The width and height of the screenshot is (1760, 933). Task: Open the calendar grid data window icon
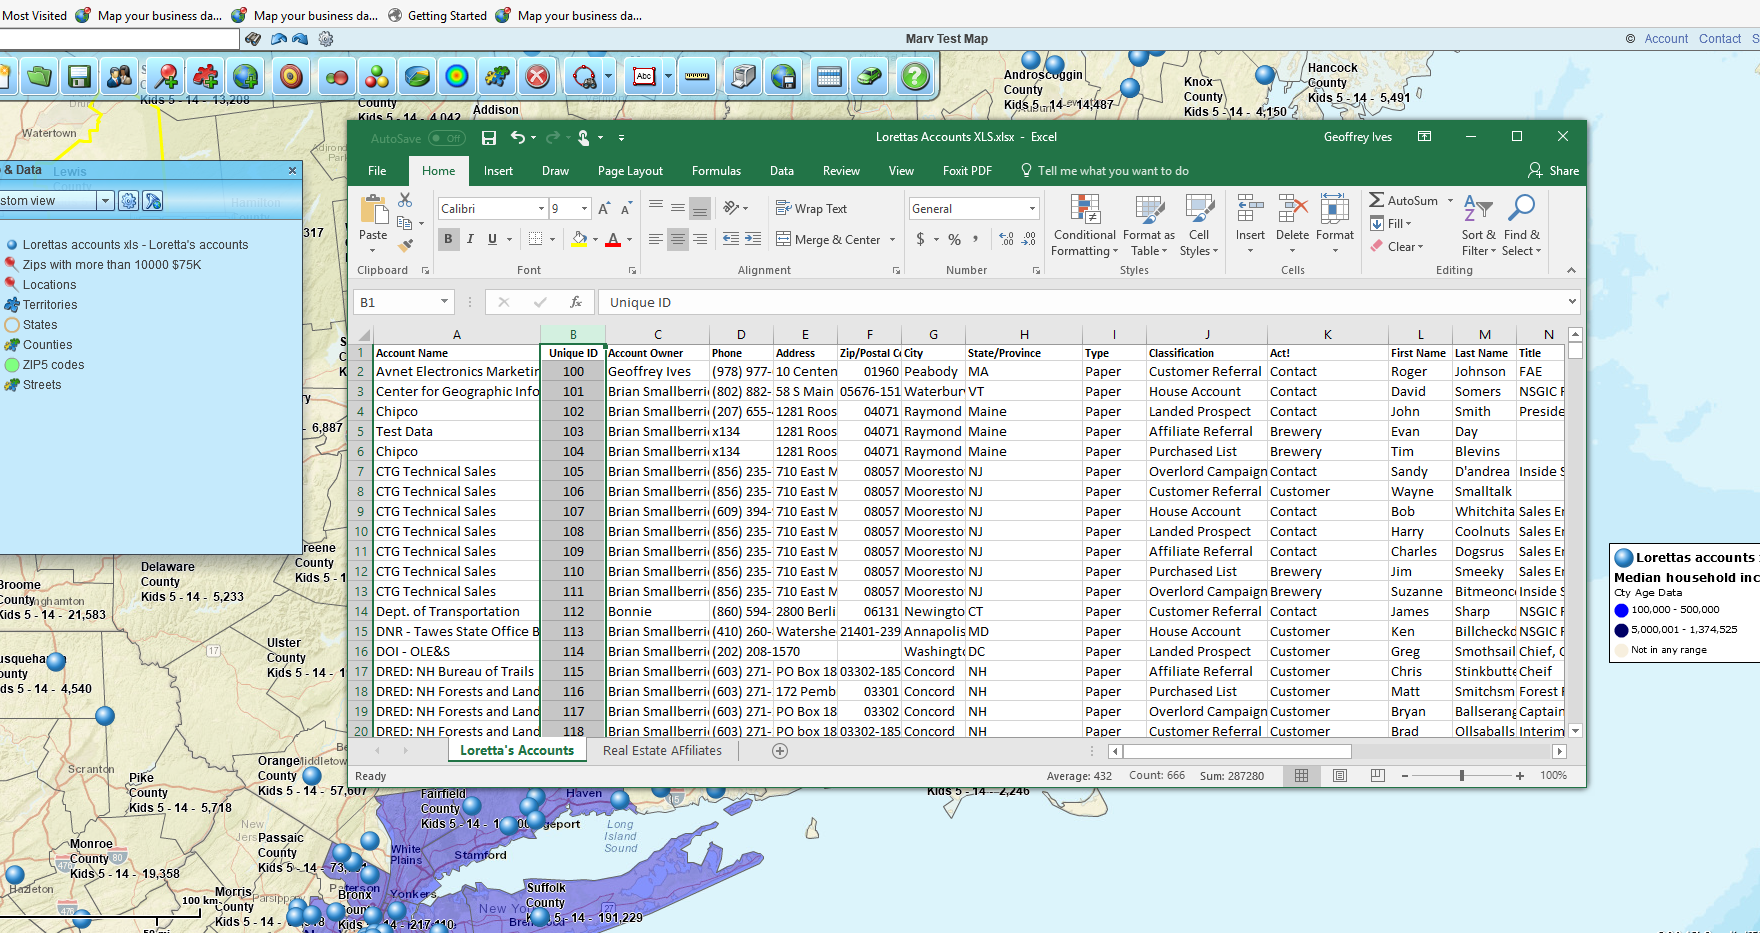pos(829,77)
